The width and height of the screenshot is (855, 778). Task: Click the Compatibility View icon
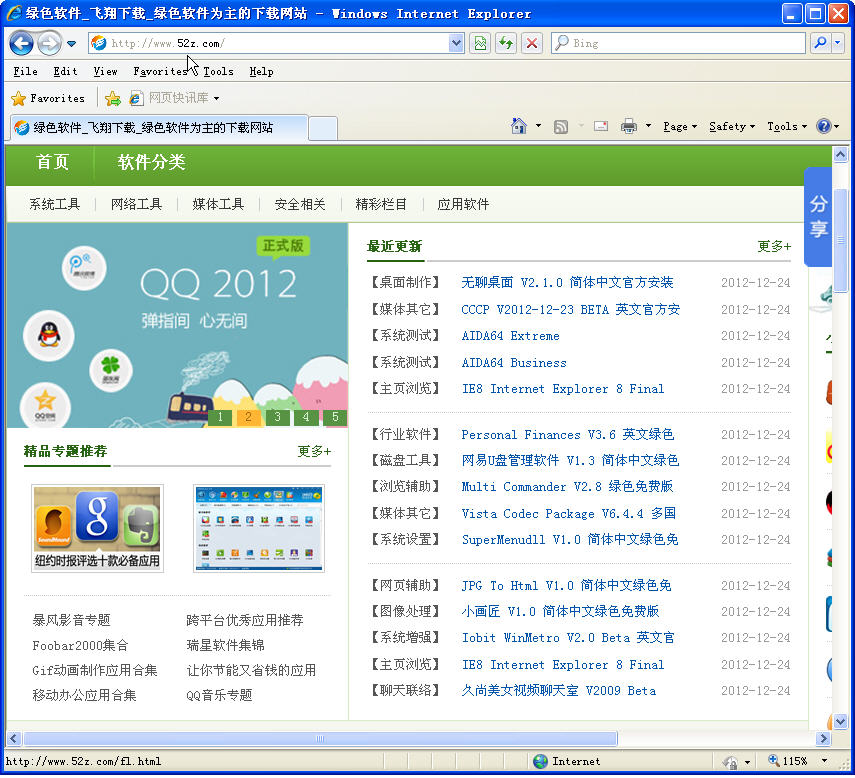pyautogui.click(x=480, y=43)
